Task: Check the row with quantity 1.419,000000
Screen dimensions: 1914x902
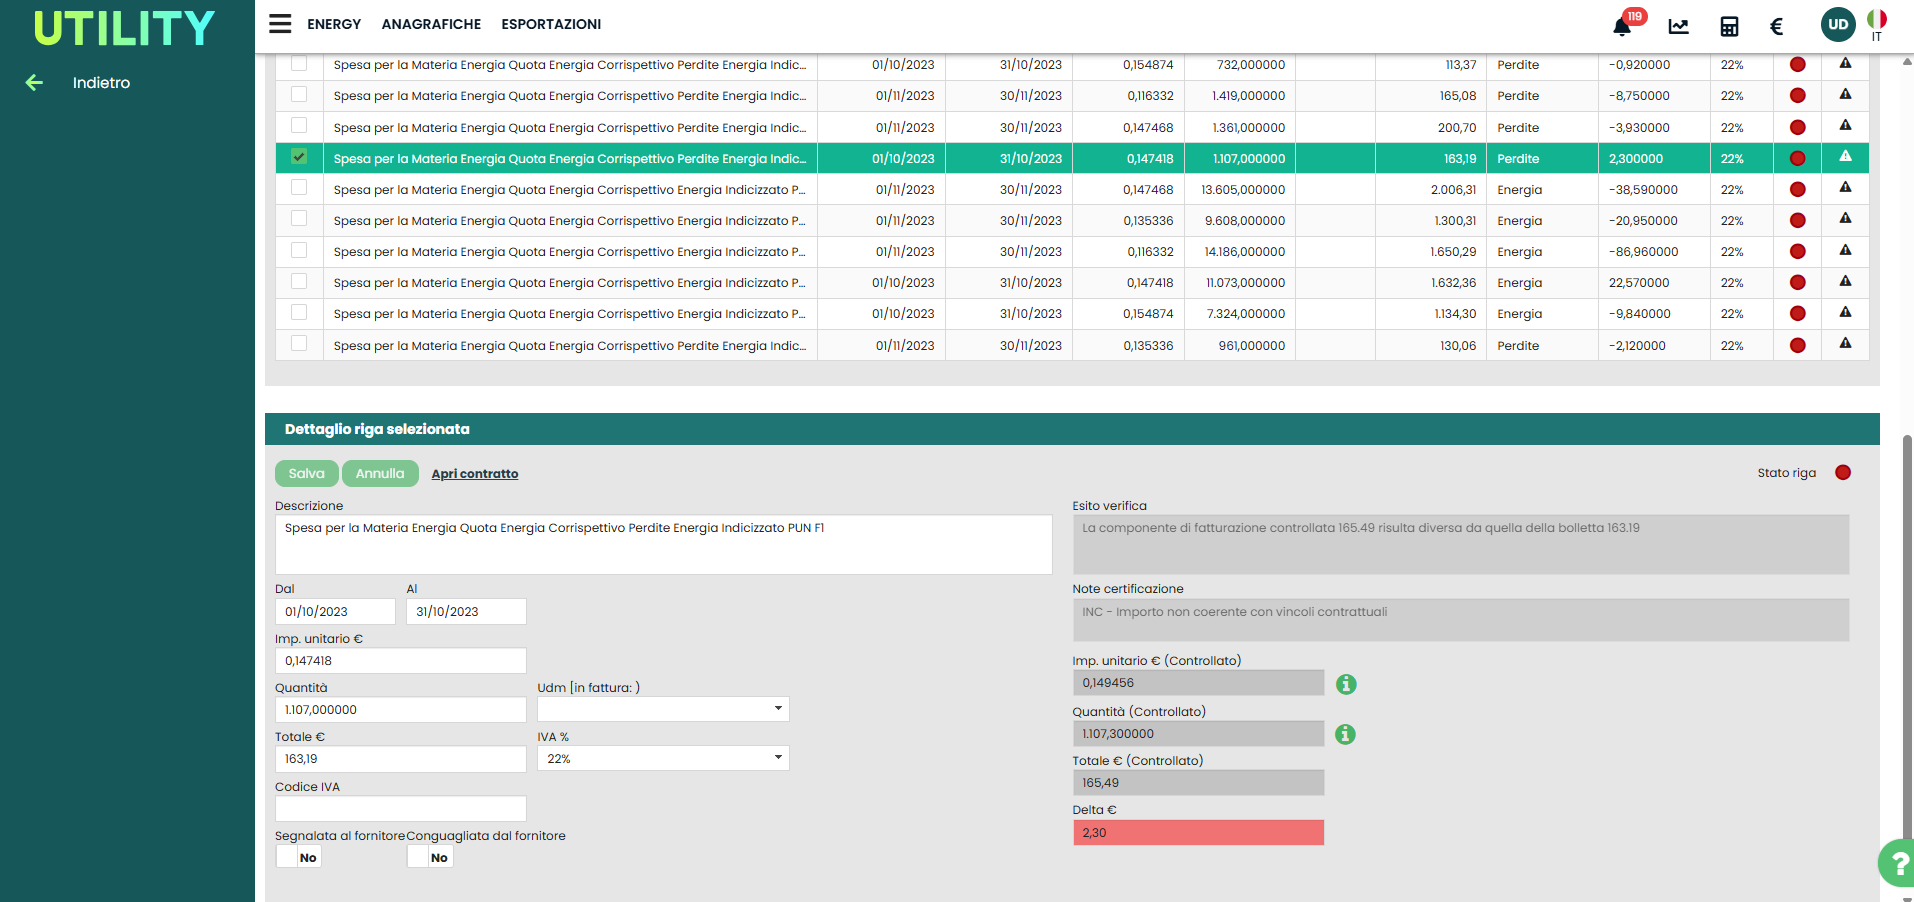Action: click(299, 94)
